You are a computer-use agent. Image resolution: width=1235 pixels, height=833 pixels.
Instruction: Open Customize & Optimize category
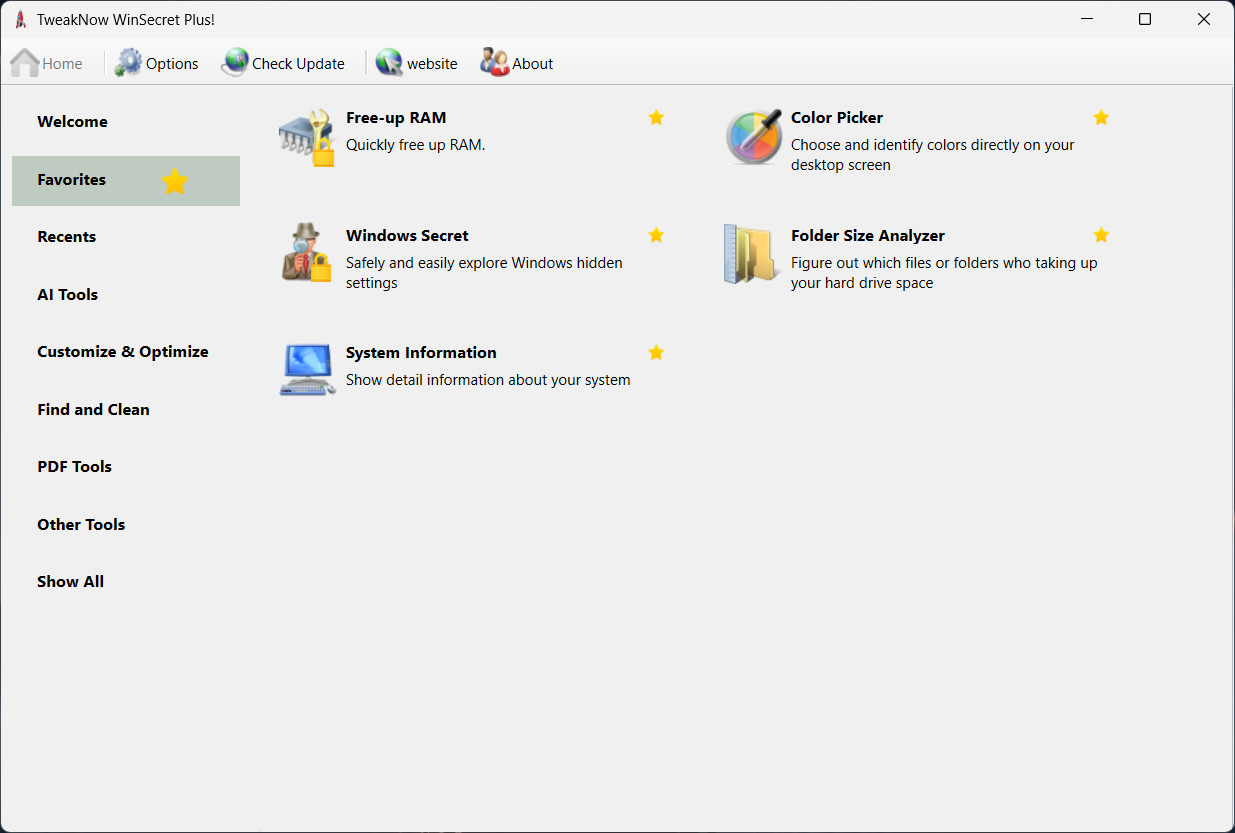123,352
